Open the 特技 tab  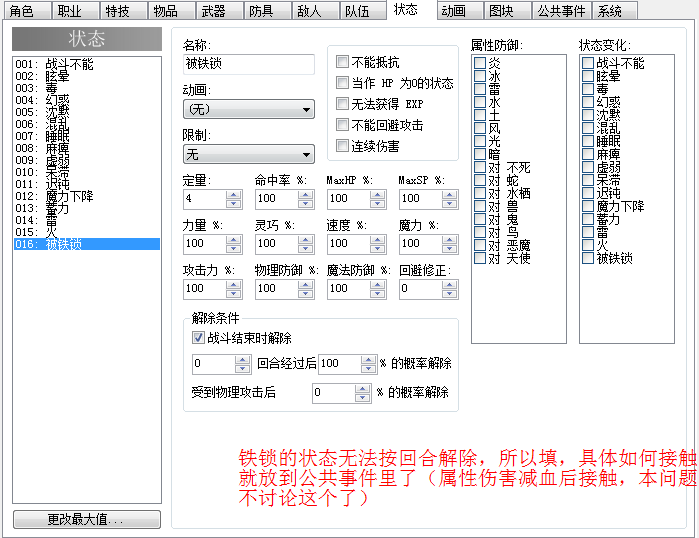pyautogui.click(x=123, y=11)
